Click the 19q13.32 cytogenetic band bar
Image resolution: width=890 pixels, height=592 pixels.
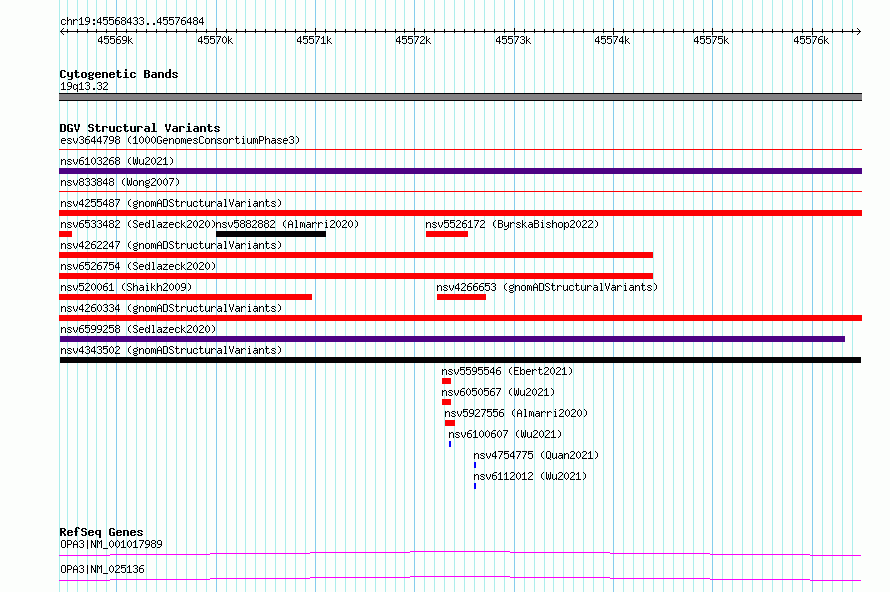[460, 97]
